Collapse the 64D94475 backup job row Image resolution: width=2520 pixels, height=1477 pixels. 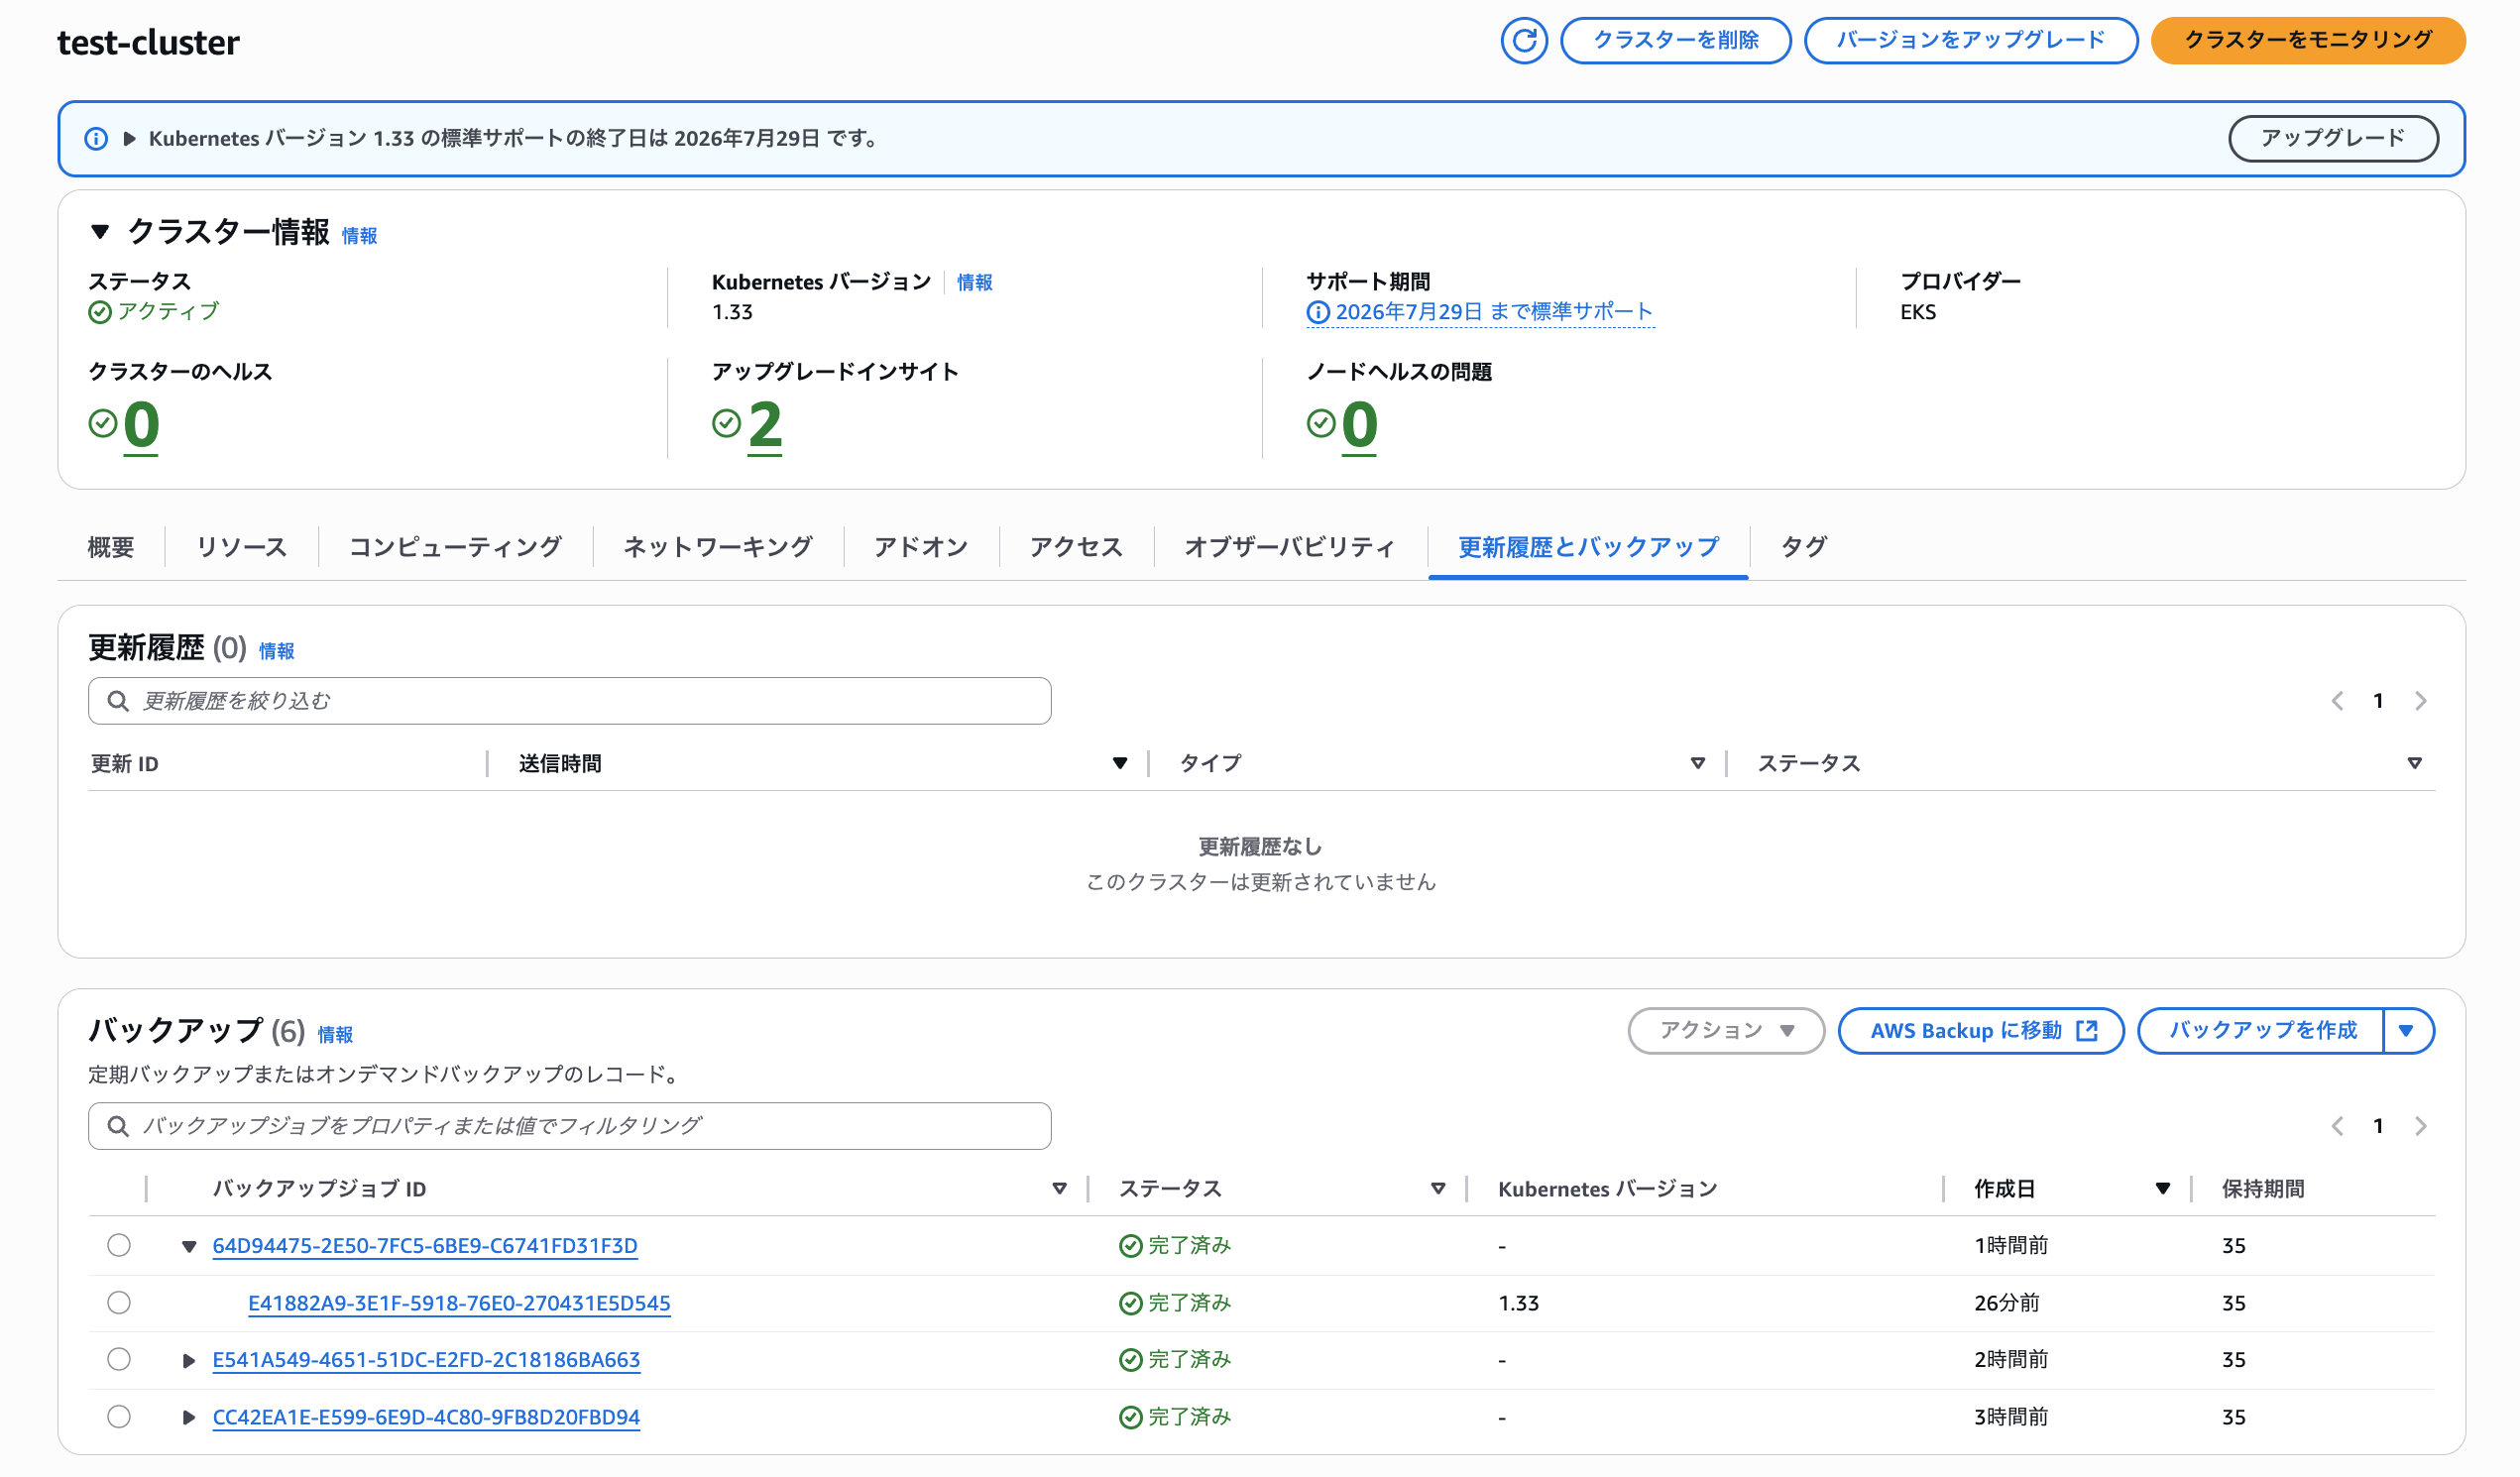point(188,1246)
